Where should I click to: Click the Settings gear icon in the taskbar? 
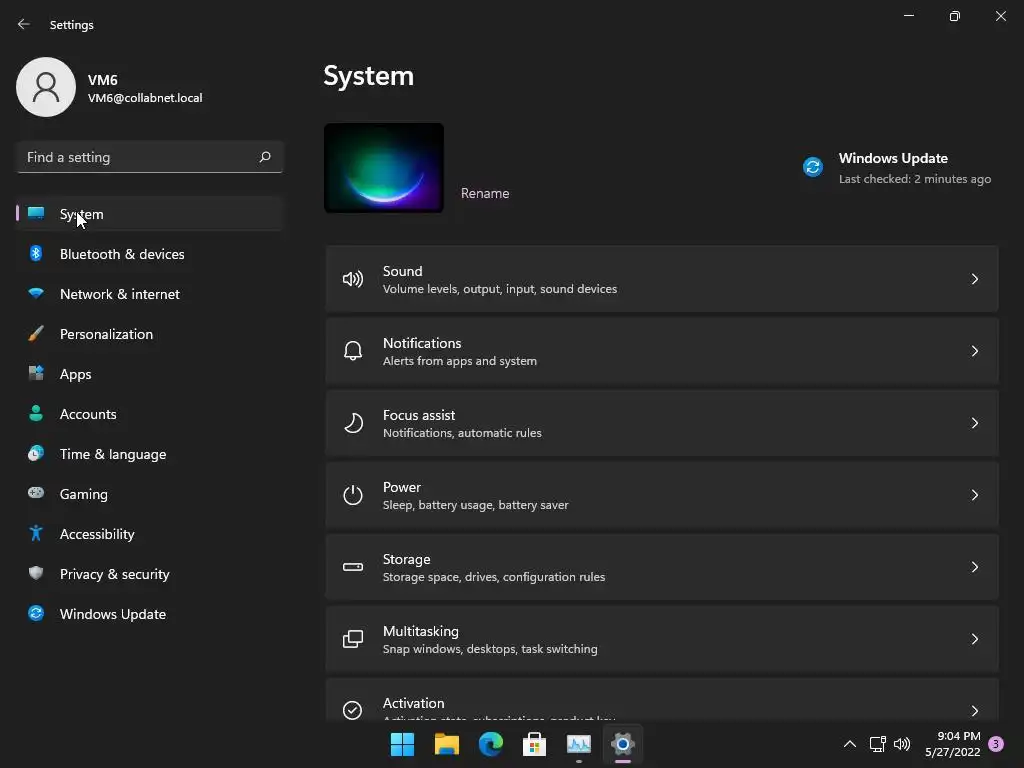pos(622,744)
